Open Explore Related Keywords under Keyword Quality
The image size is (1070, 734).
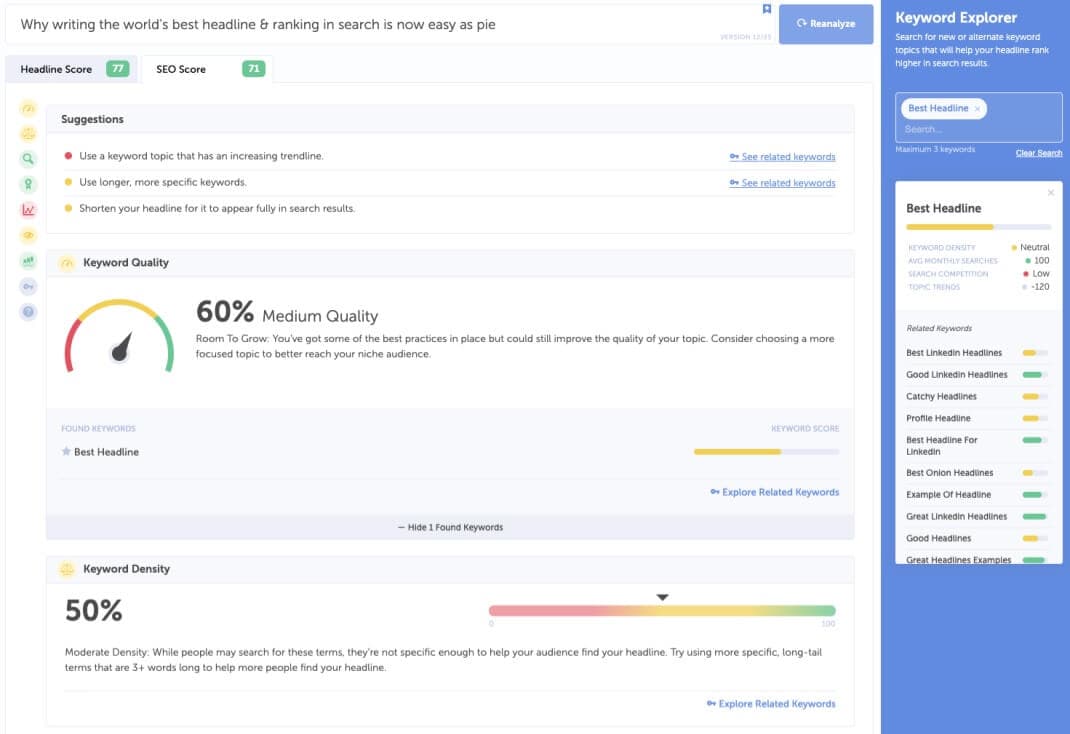[774, 492]
